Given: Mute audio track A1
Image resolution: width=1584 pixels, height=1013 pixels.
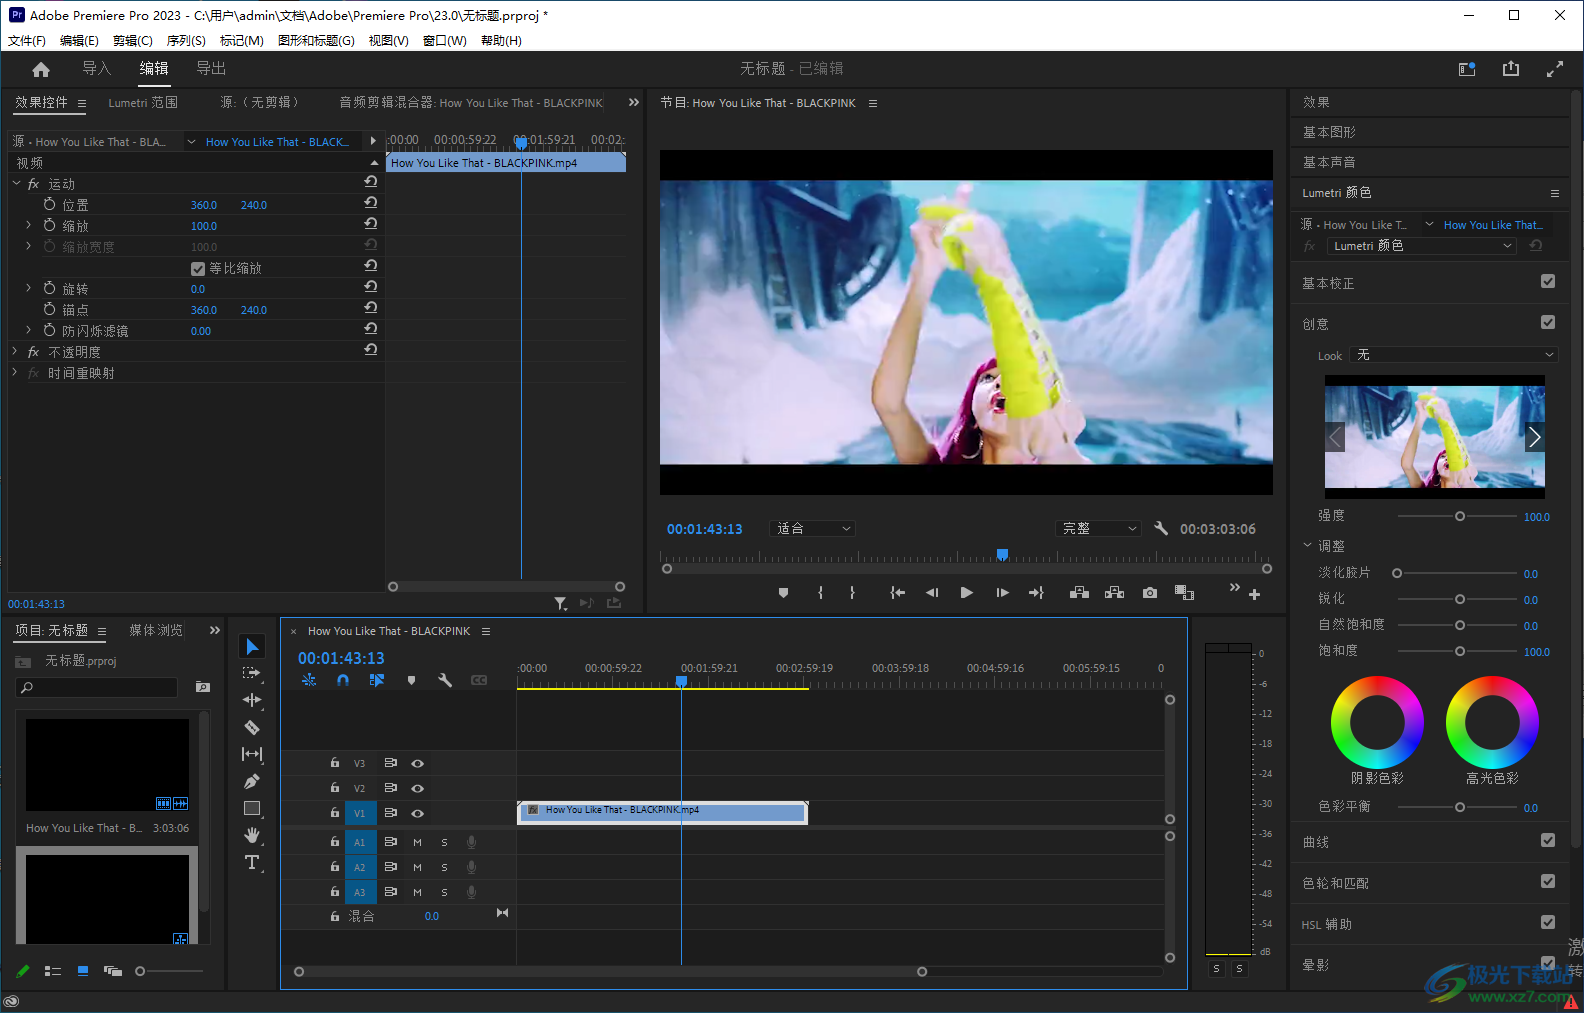Looking at the screenshot, I should pyautogui.click(x=417, y=842).
